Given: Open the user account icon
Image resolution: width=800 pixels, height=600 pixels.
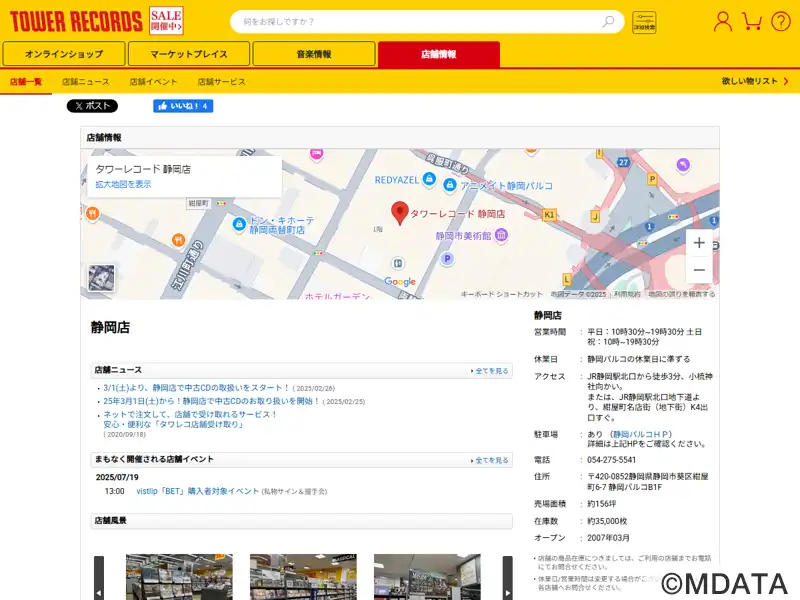Looking at the screenshot, I should 722,21.
